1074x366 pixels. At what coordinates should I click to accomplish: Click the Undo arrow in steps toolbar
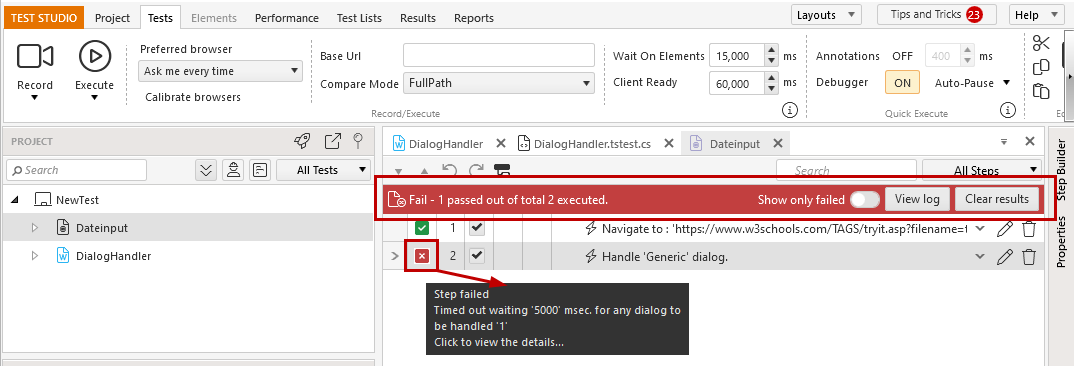click(x=449, y=170)
